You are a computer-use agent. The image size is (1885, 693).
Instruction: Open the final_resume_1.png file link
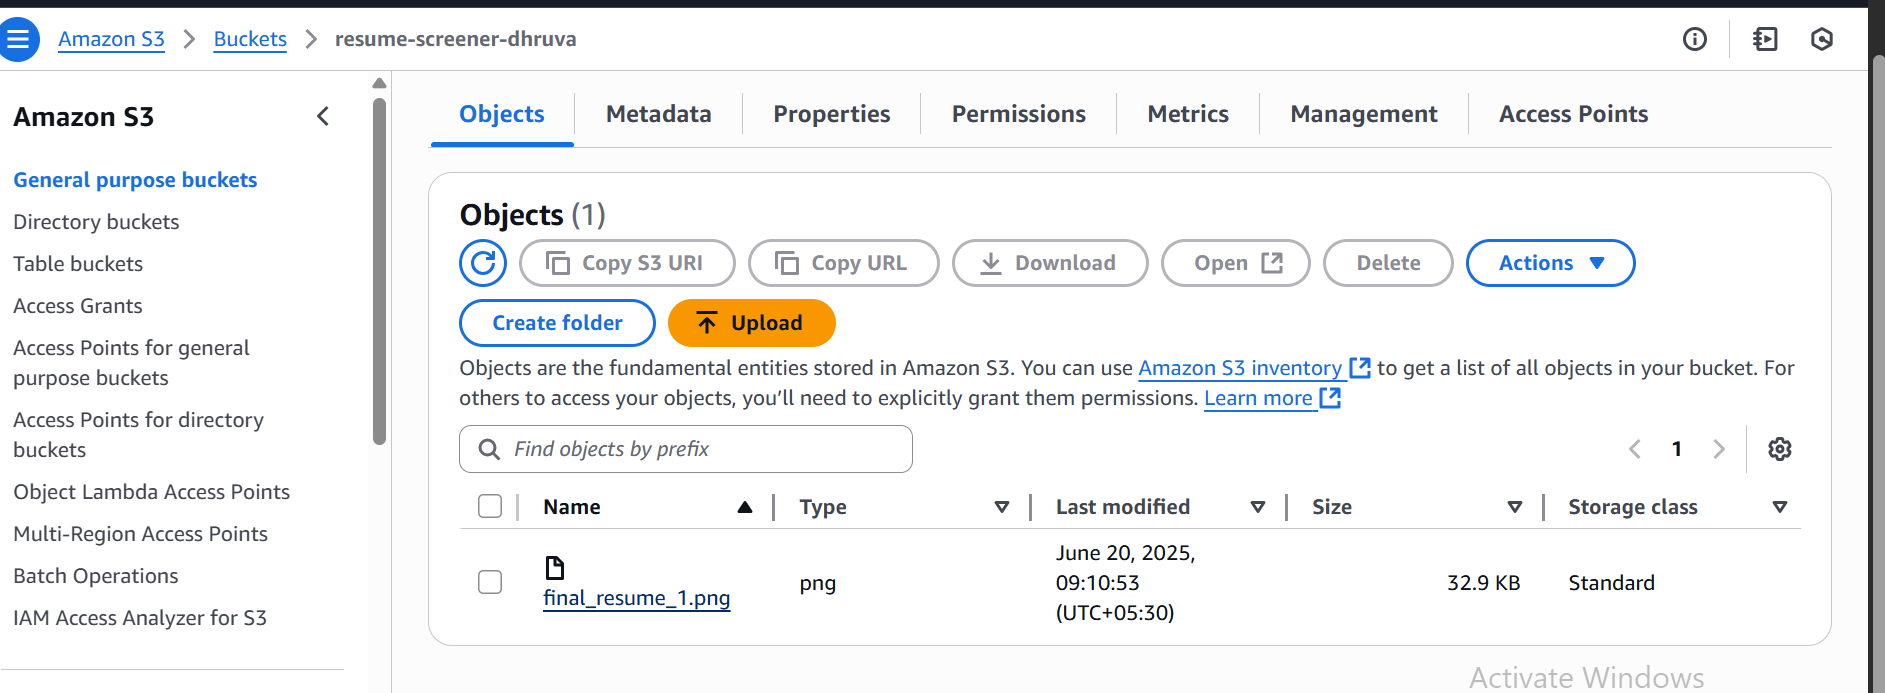pyautogui.click(x=636, y=598)
